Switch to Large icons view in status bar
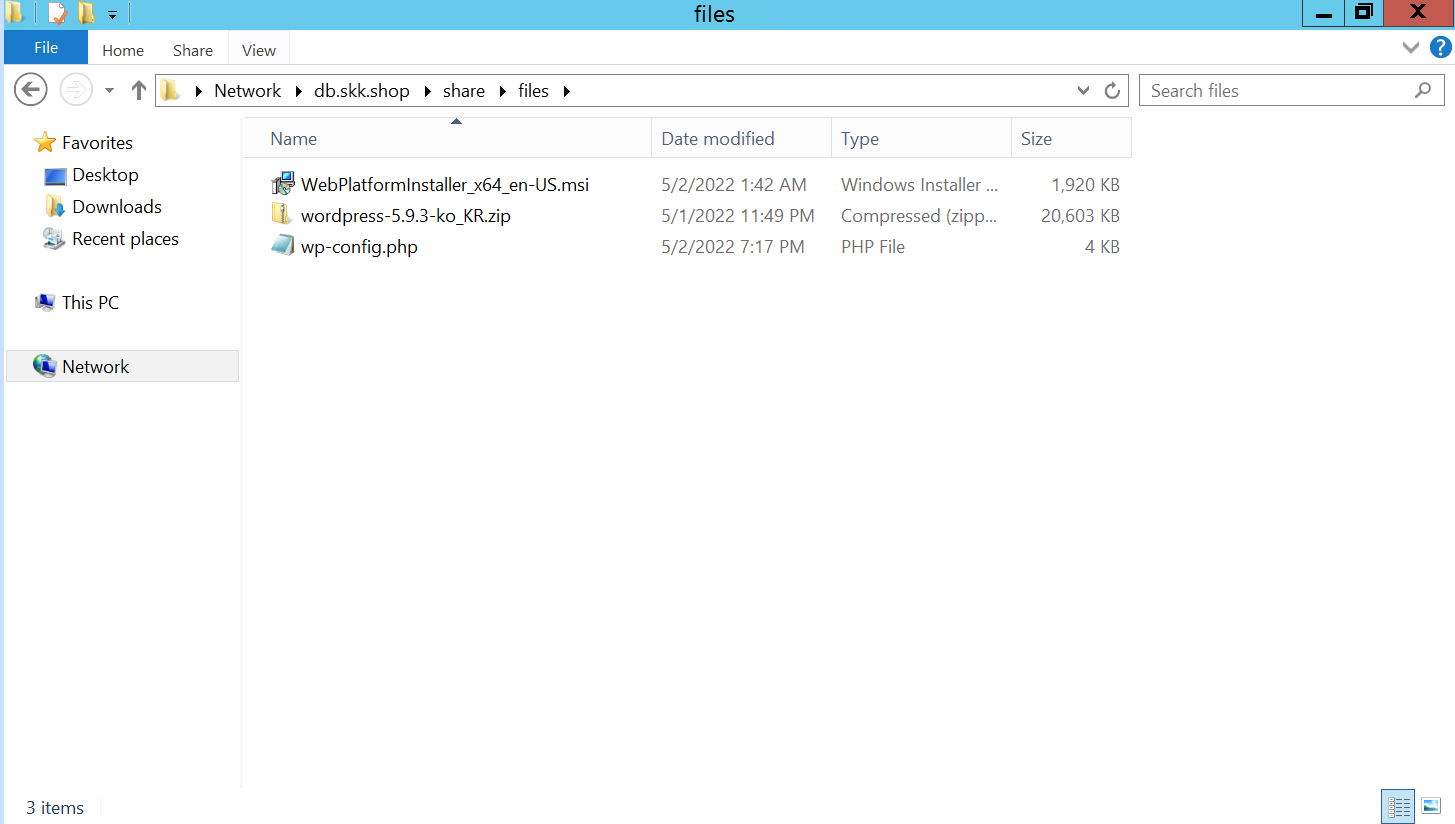 point(1431,806)
